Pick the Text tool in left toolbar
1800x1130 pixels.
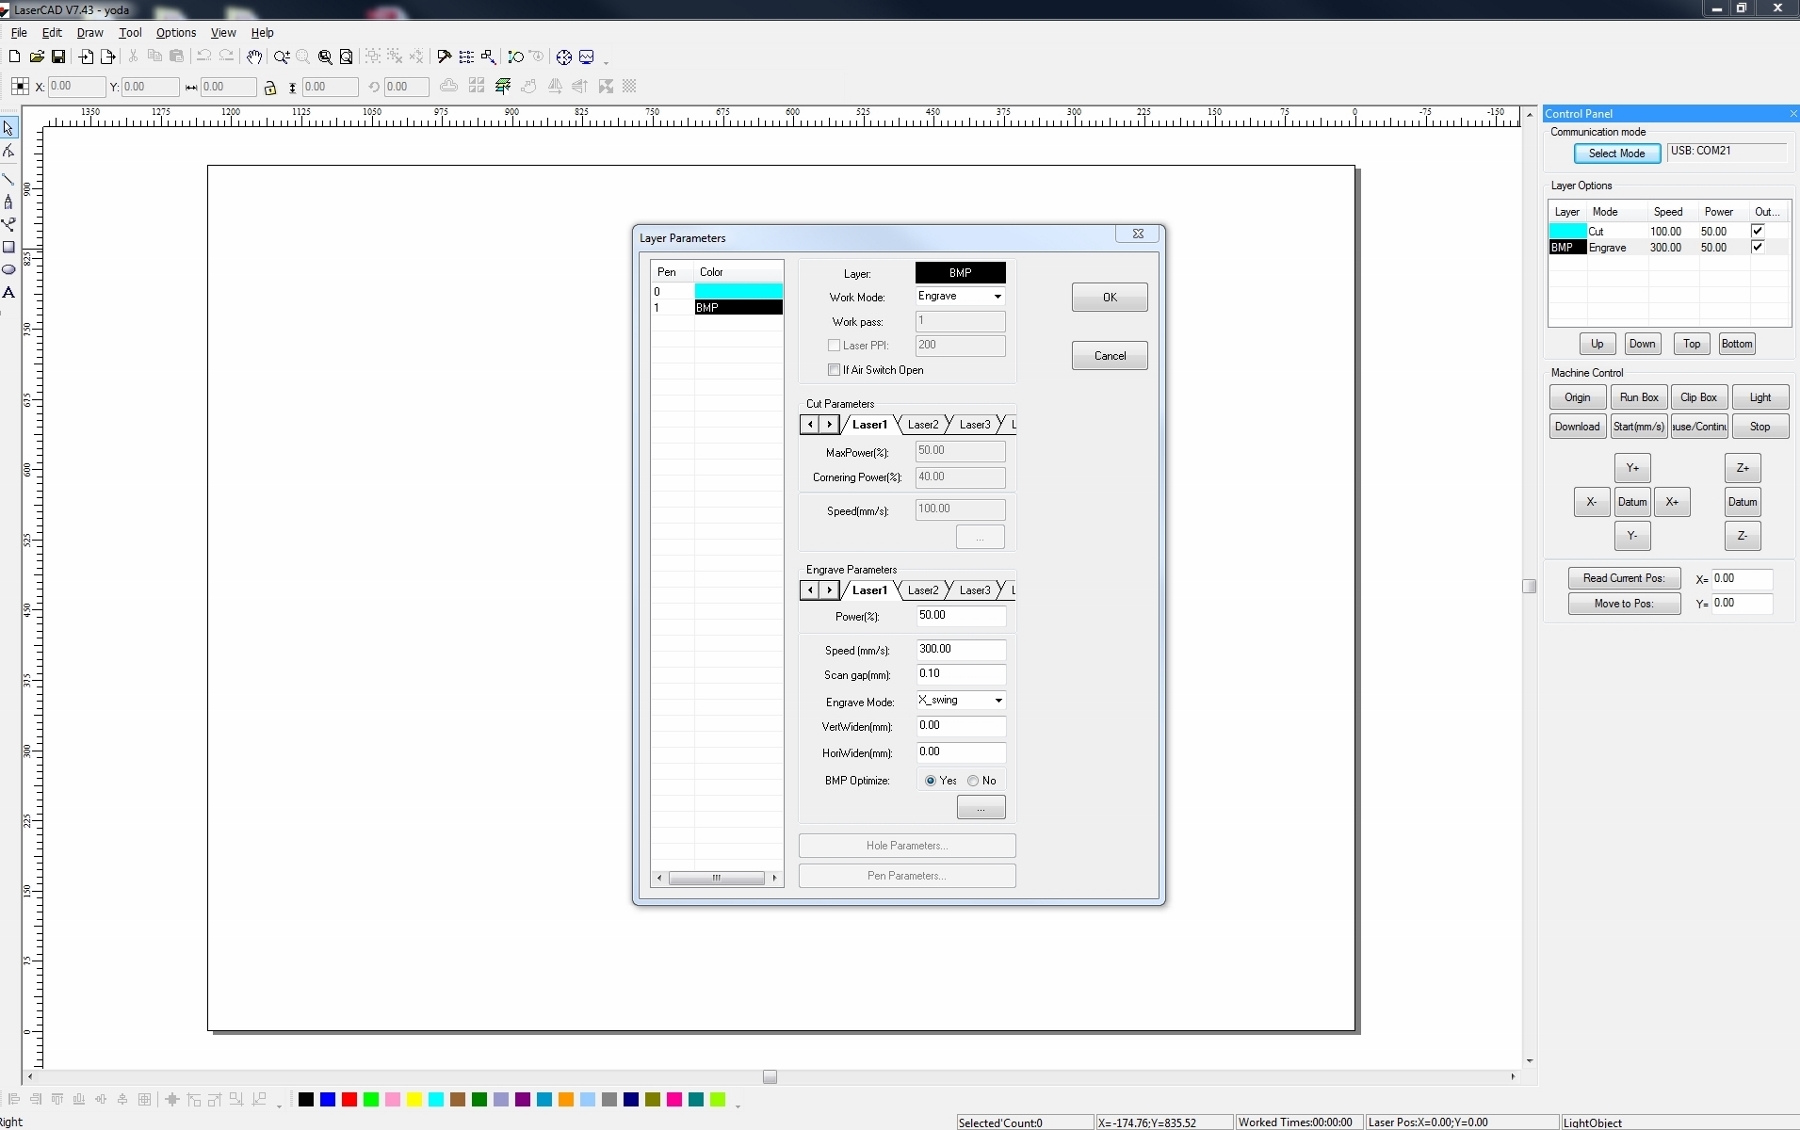pos(9,293)
